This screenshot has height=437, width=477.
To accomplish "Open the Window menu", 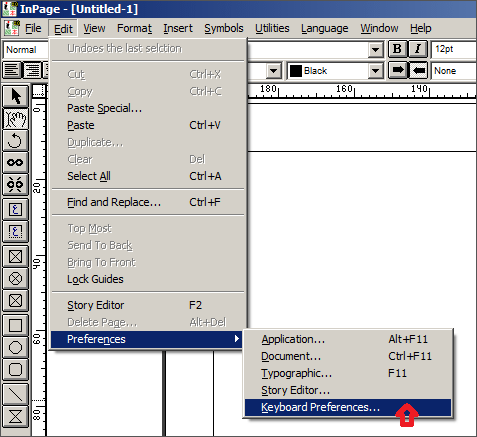I will pyautogui.click(x=379, y=28).
